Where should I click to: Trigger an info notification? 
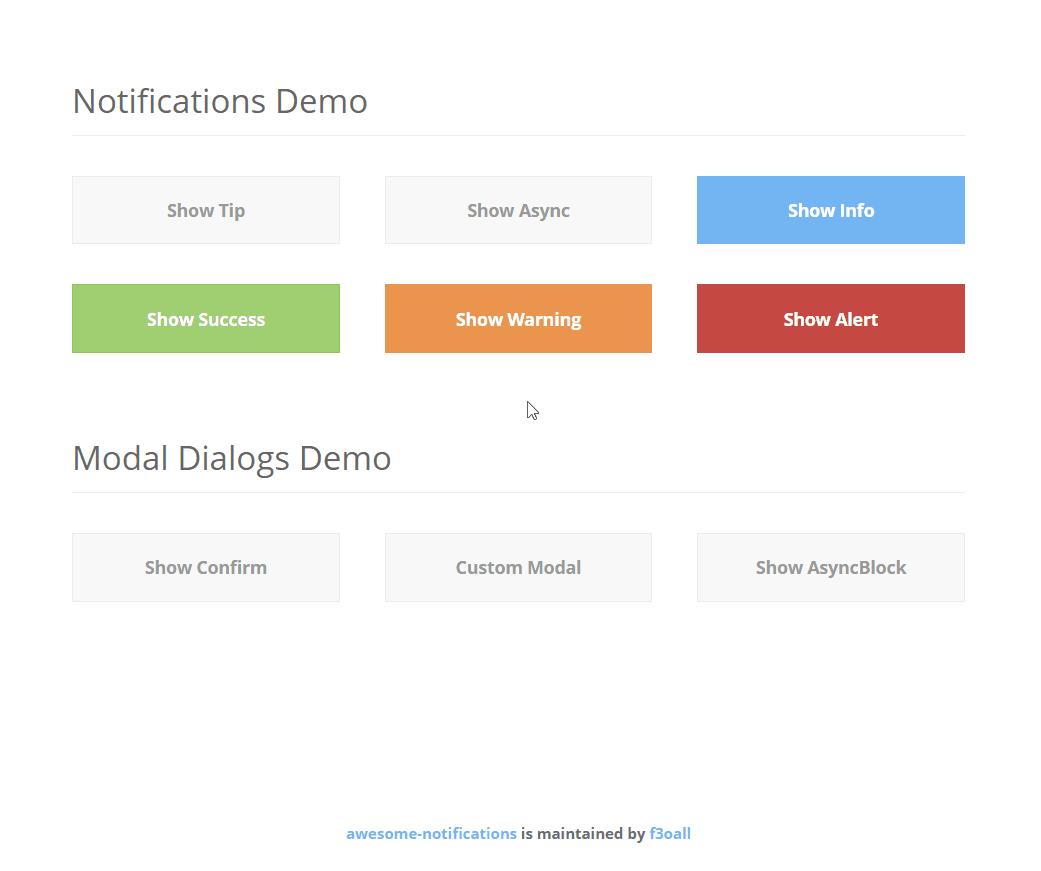[x=830, y=210]
